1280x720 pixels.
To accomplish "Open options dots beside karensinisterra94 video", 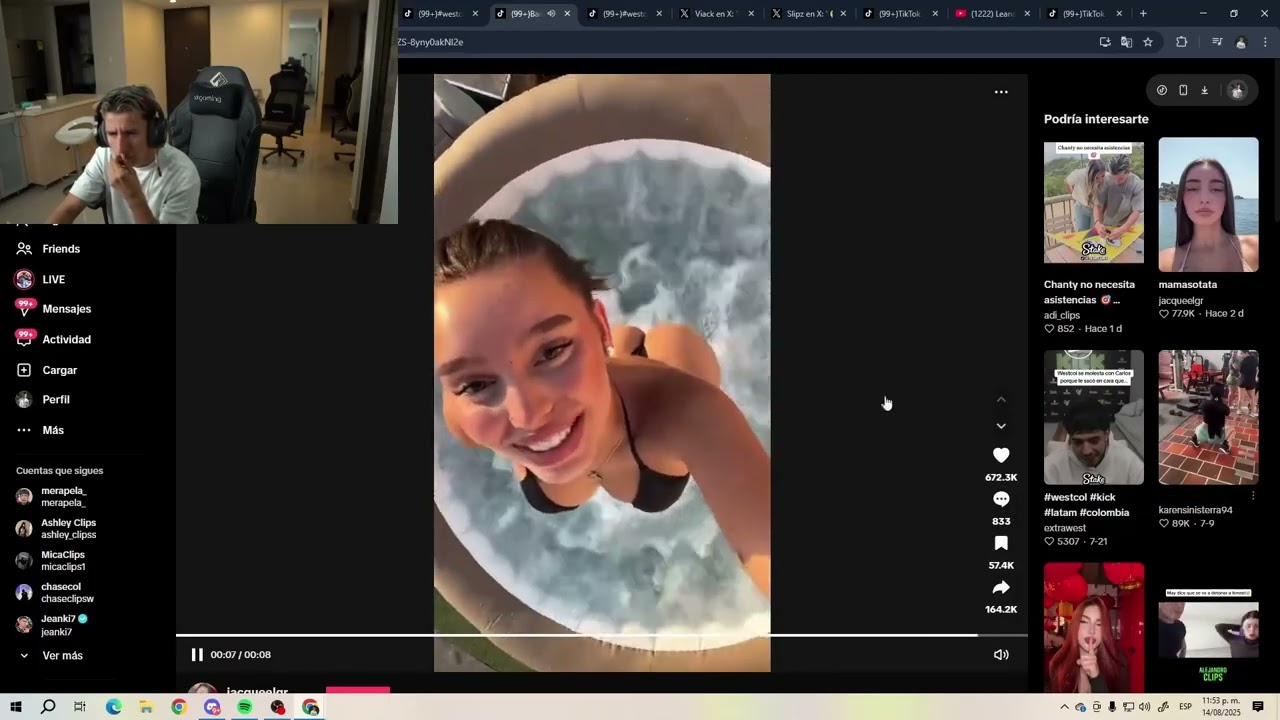I will click(1253, 496).
